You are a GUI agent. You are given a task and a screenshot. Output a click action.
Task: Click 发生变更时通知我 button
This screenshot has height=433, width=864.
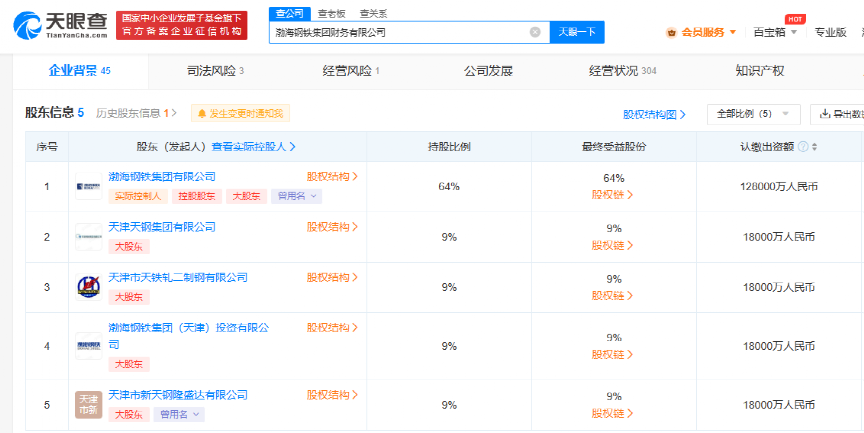(x=240, y=113)
